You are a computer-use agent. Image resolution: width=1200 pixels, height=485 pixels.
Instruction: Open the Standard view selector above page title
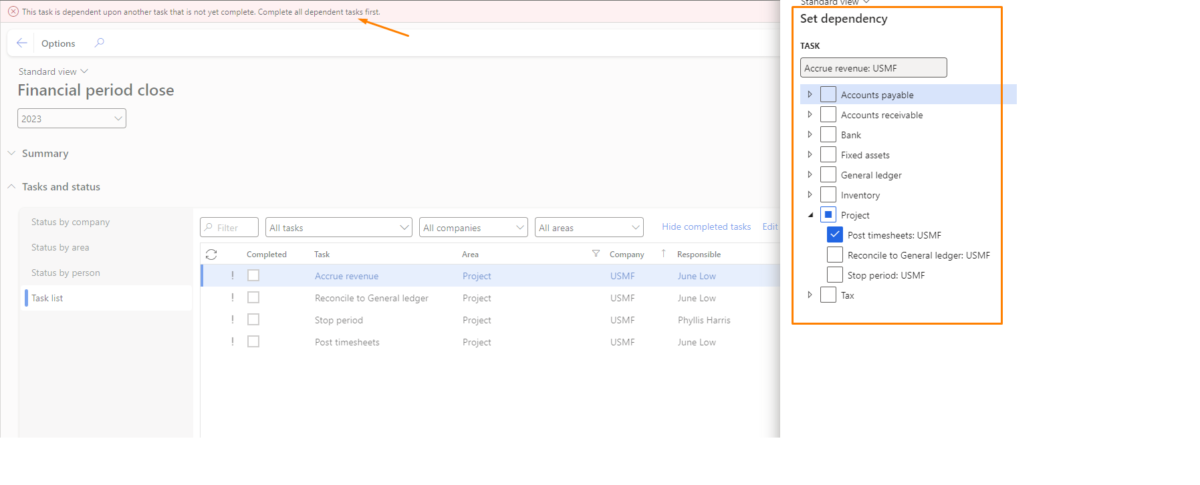pyautogui.click(x=54, y=72)
